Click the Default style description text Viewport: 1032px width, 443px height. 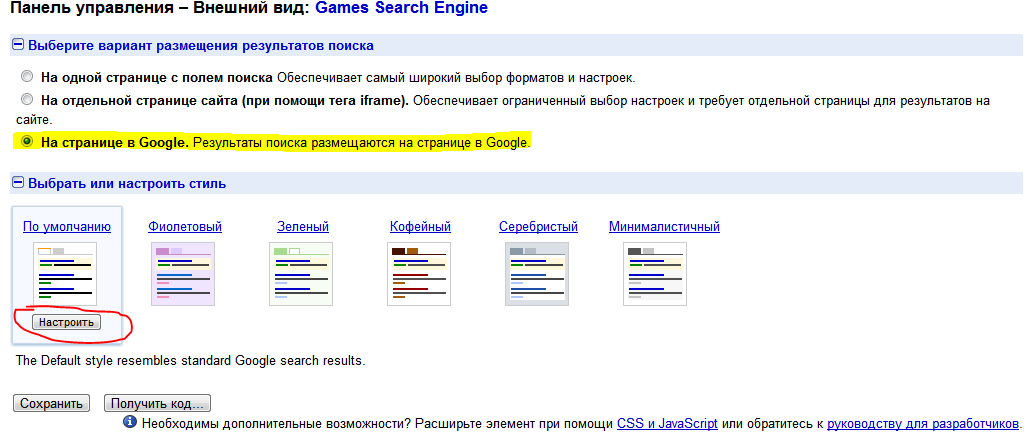pos(190,361)
